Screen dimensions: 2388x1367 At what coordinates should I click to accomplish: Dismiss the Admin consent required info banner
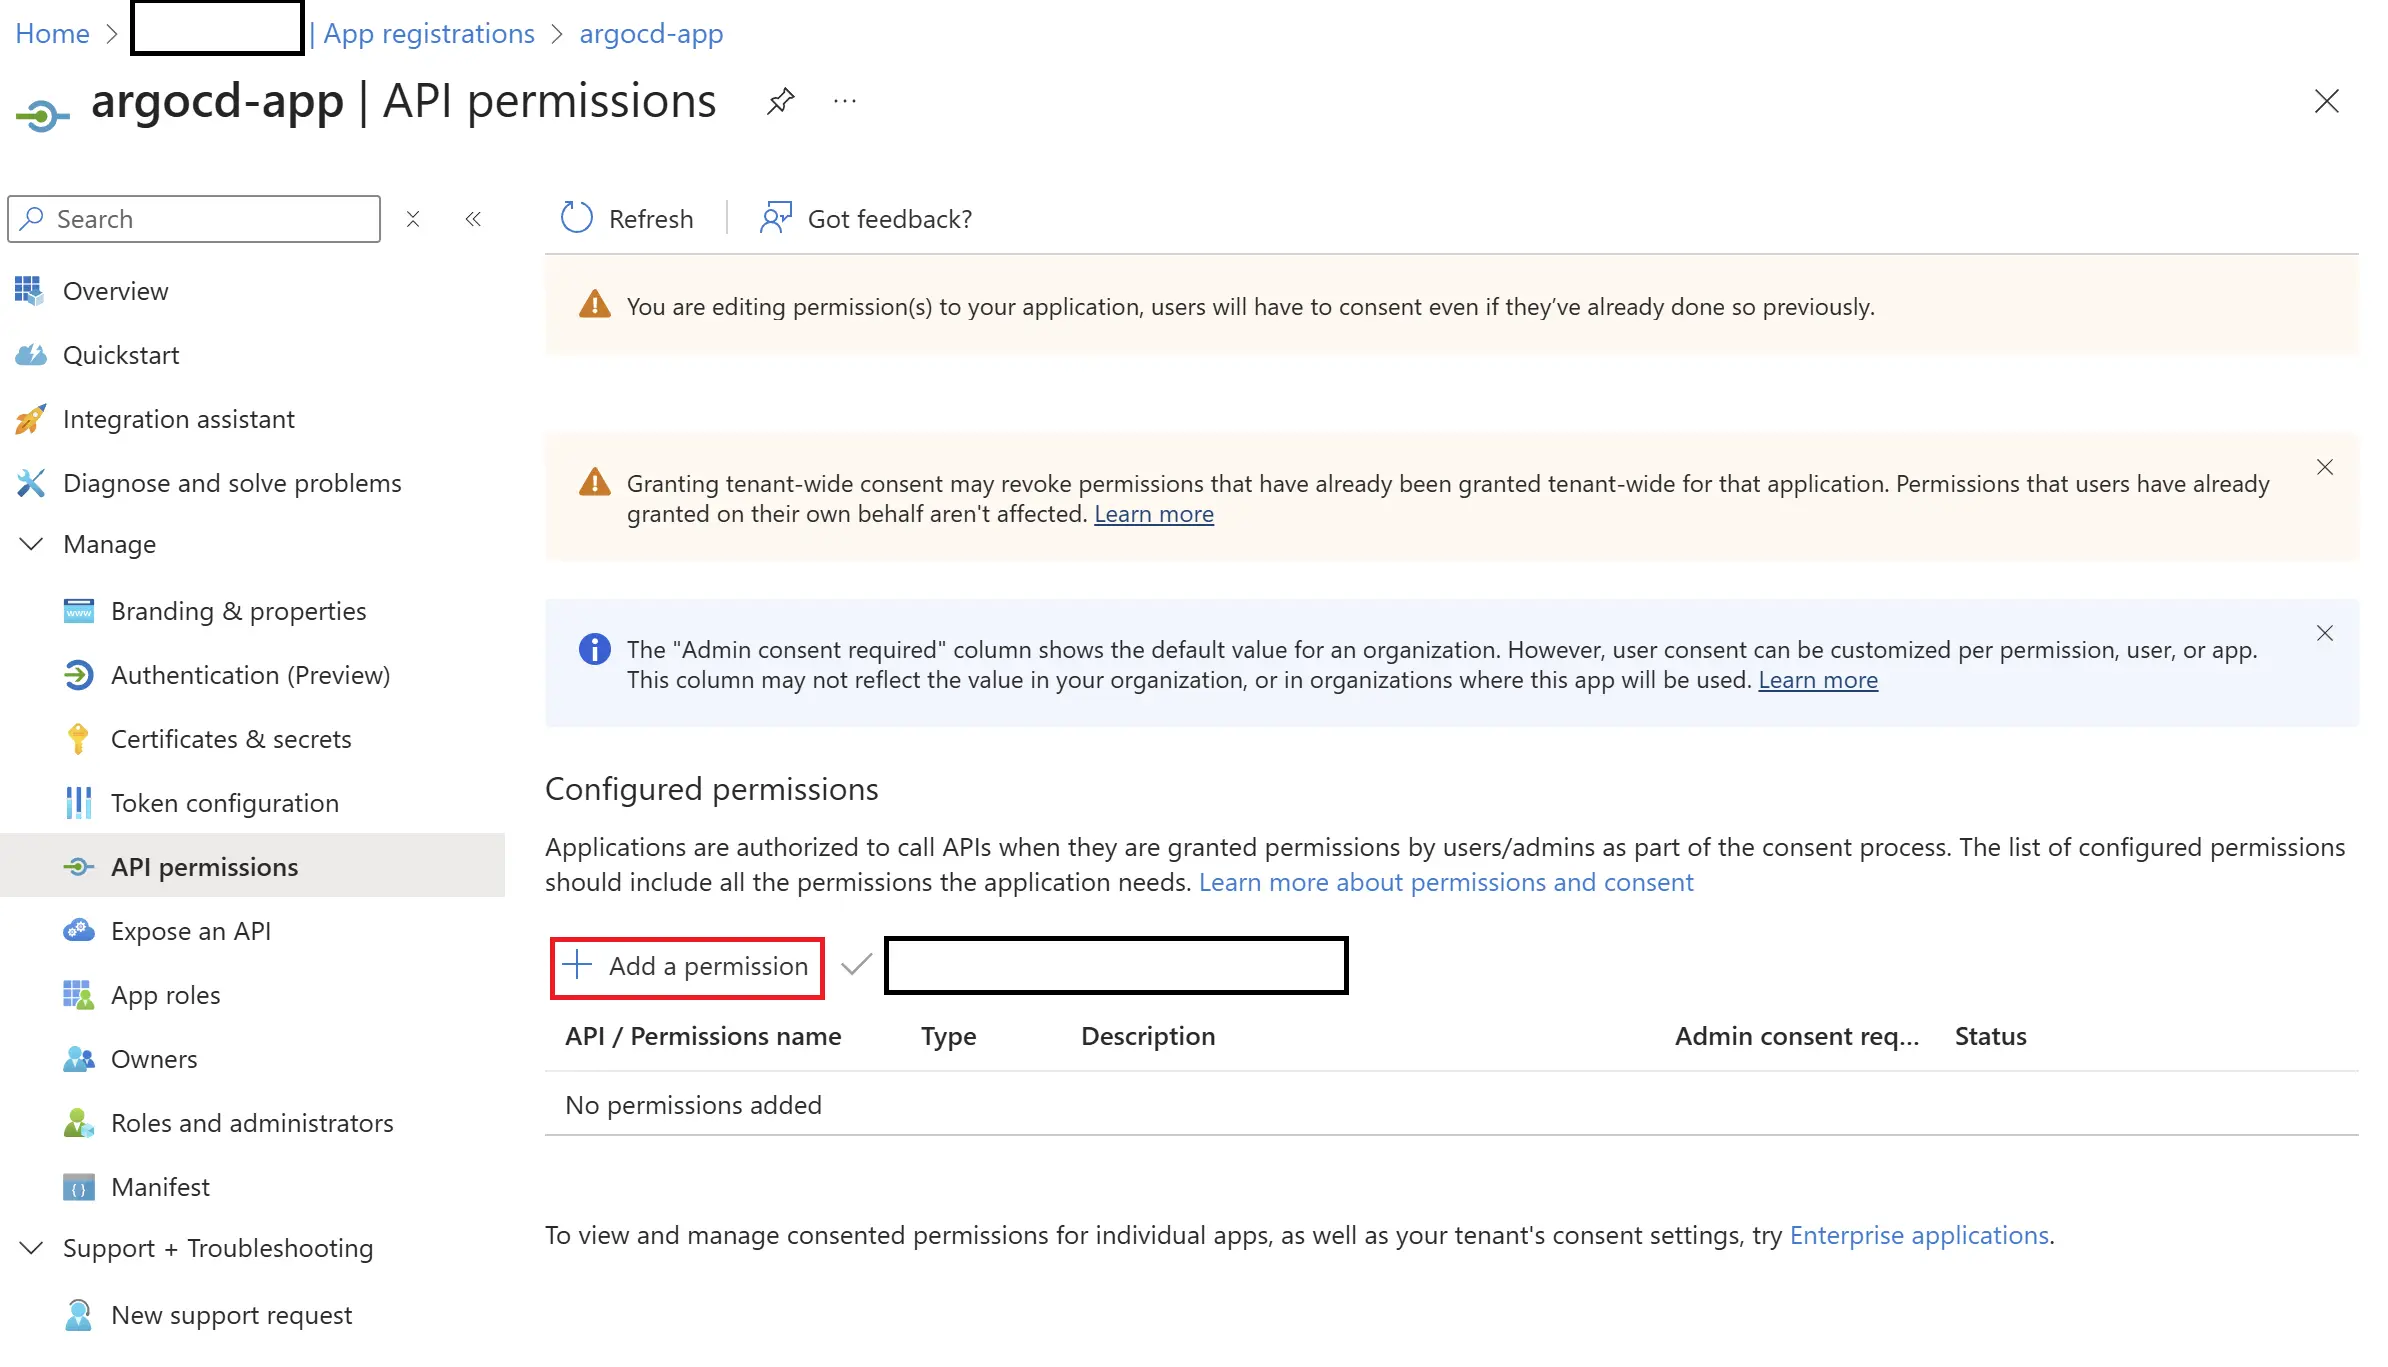click(x=2324, y=633)
